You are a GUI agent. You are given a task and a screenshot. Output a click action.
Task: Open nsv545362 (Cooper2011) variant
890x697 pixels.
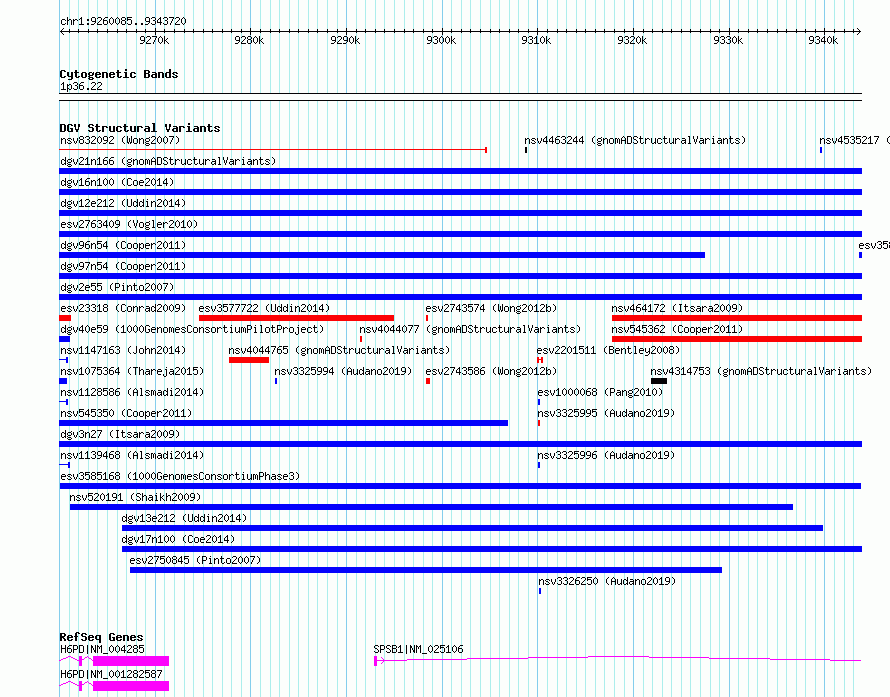677,329
